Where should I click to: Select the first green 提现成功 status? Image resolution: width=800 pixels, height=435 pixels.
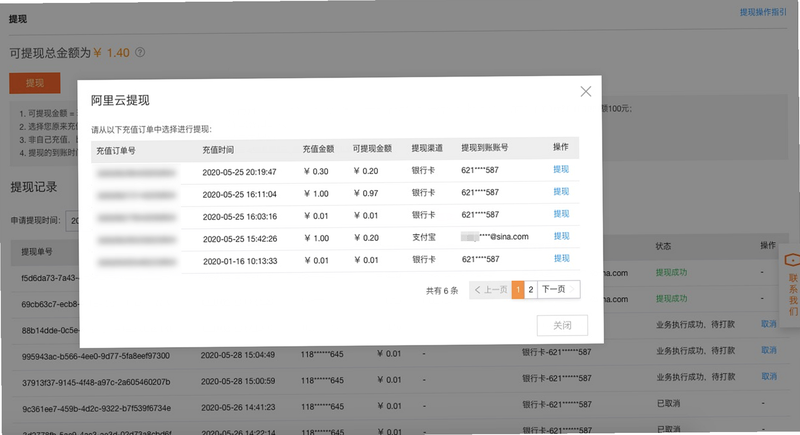point(671,272)
